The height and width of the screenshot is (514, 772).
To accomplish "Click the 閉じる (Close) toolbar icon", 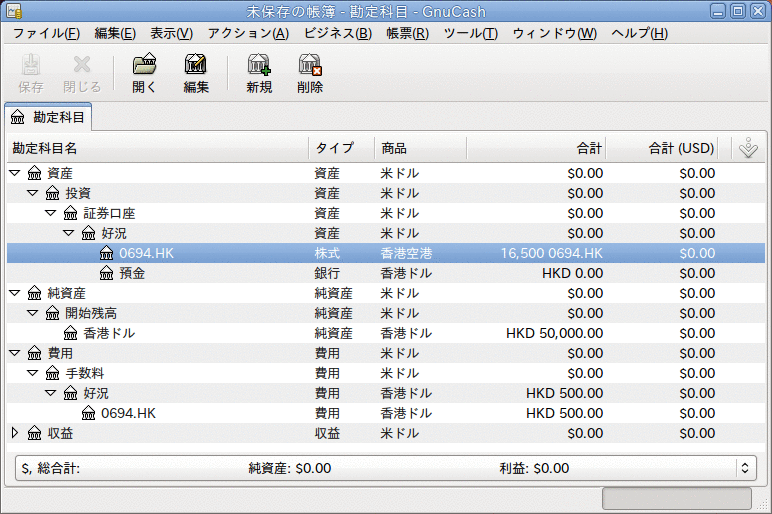I will (82, 73).
